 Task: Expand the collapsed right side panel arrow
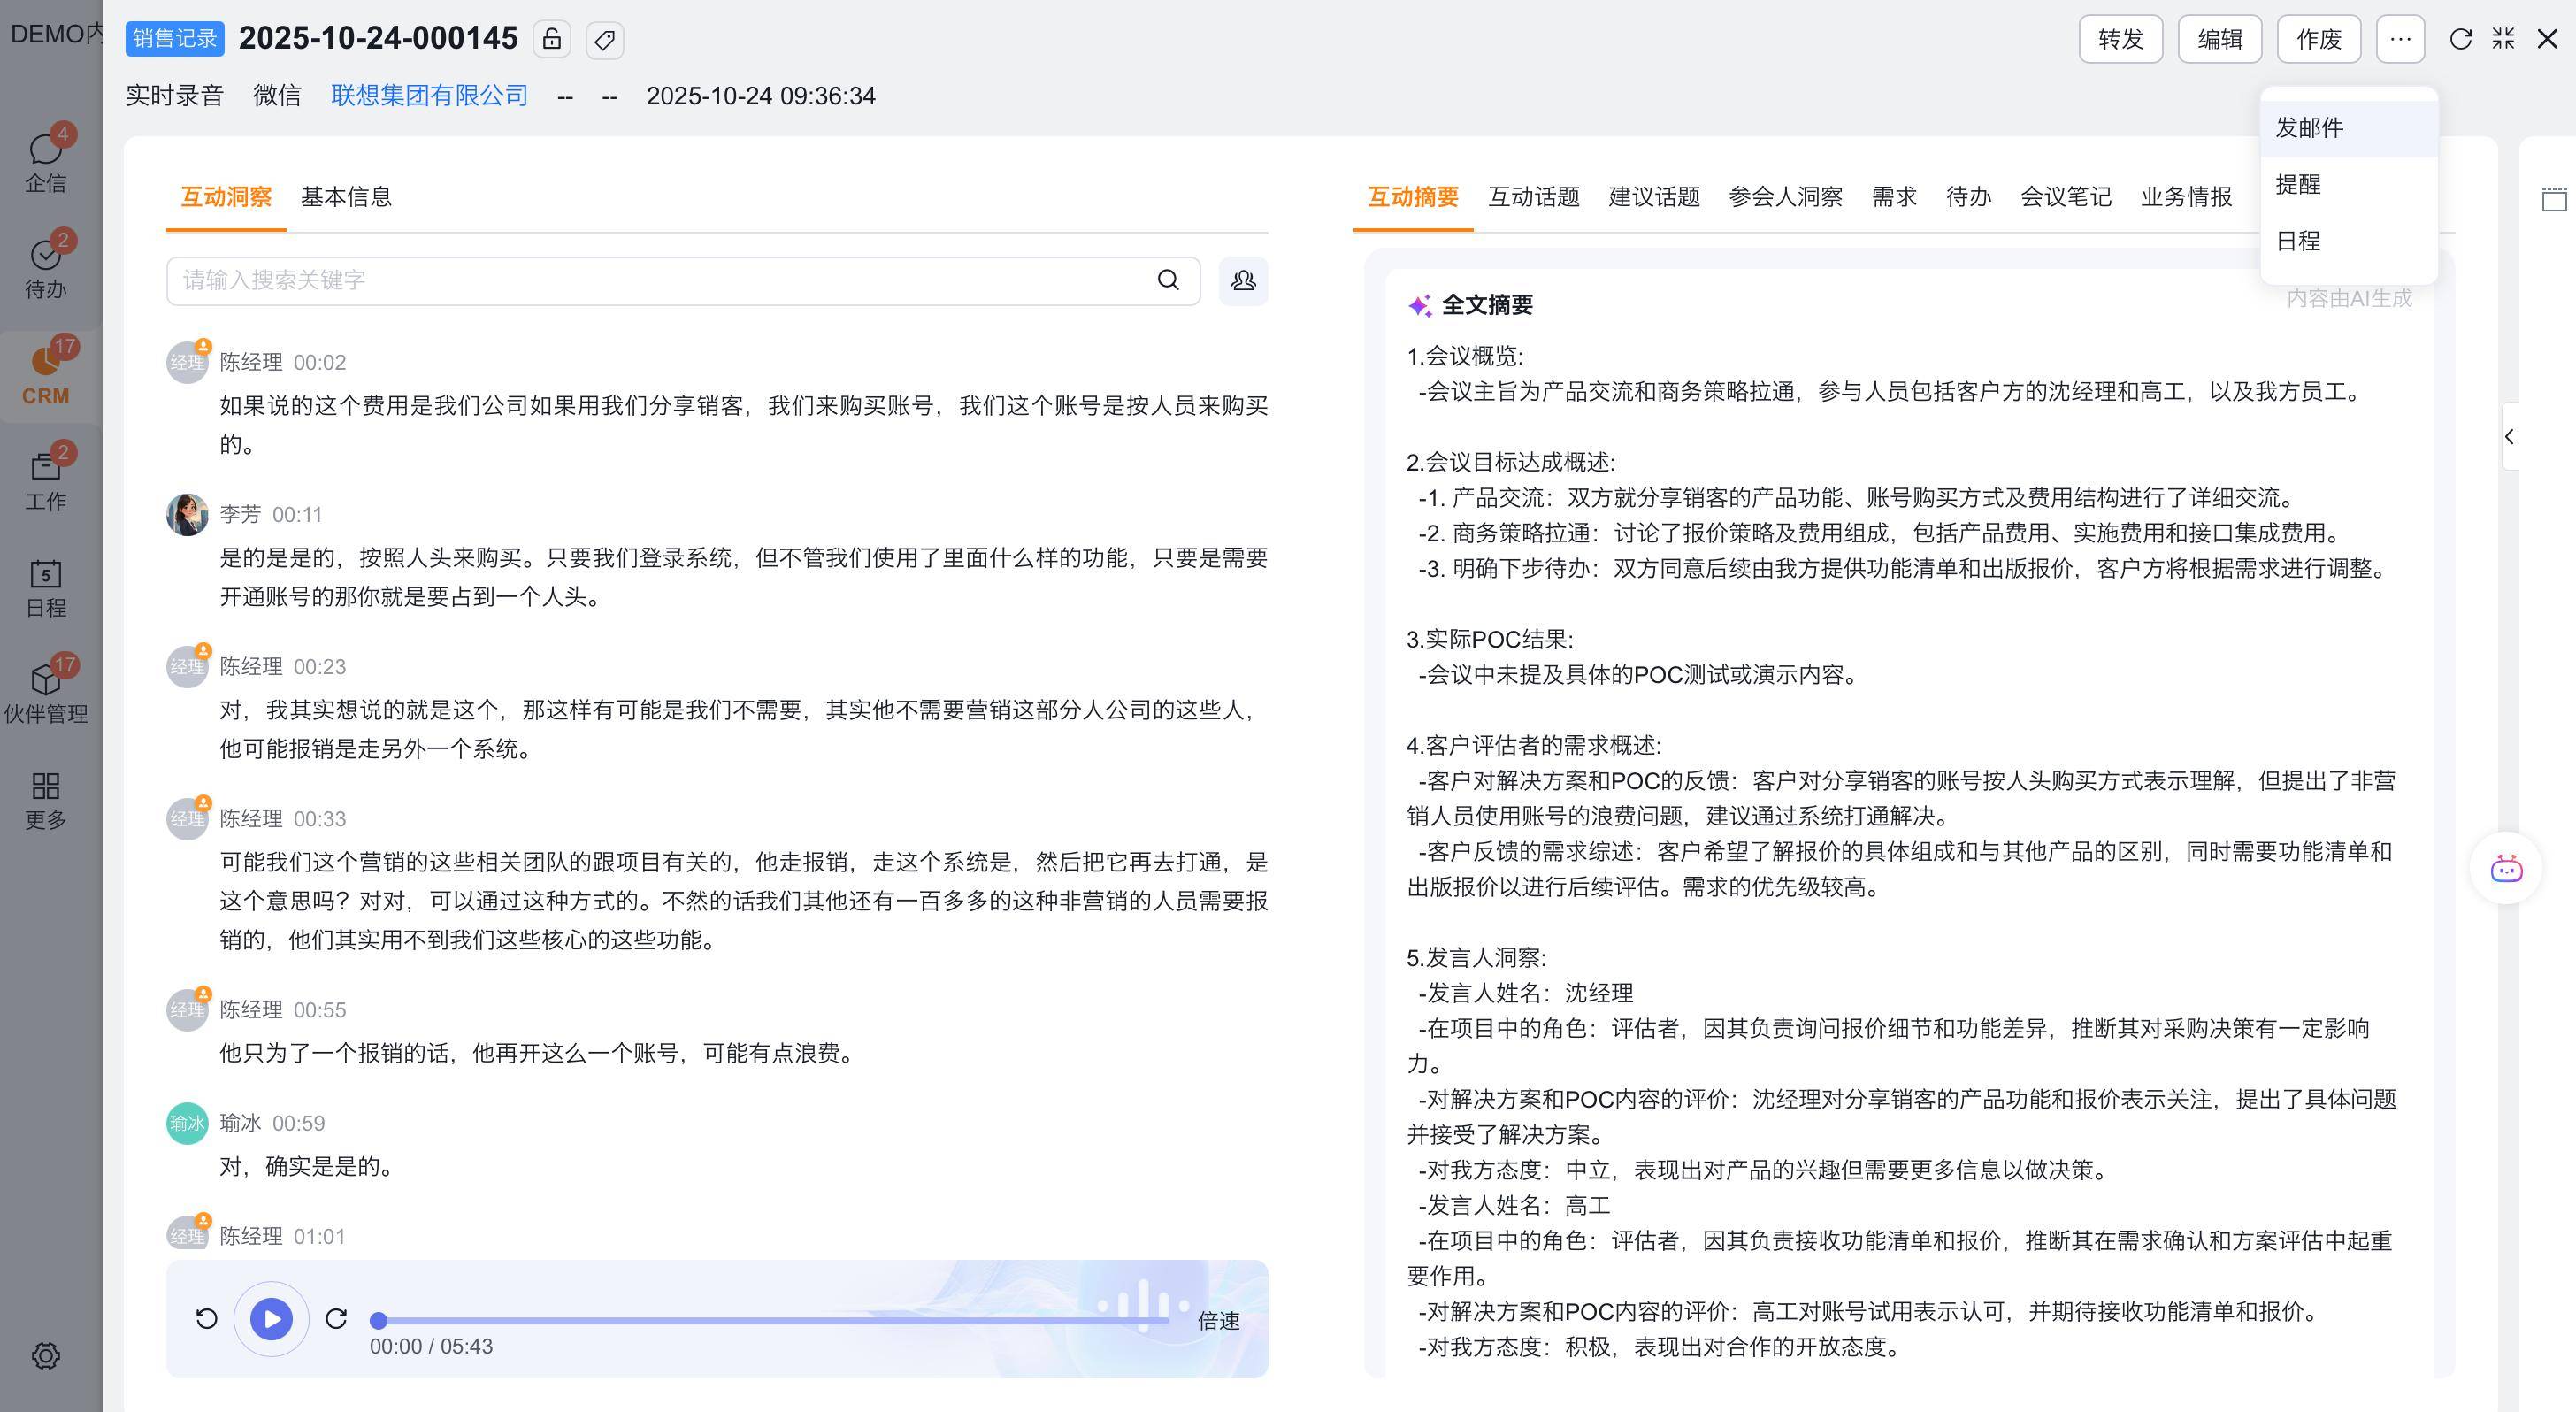click(x=2510, y=436)
